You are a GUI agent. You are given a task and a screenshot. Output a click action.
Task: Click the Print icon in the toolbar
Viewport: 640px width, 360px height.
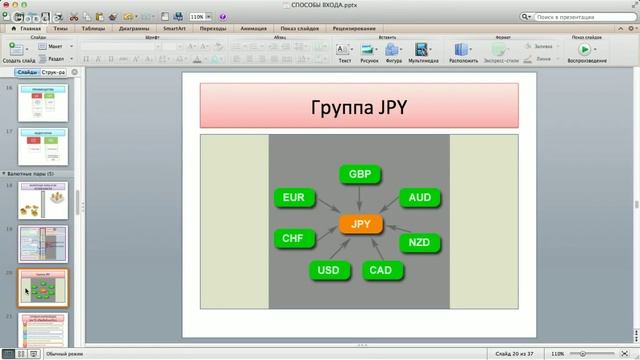(x=58, y=17)
